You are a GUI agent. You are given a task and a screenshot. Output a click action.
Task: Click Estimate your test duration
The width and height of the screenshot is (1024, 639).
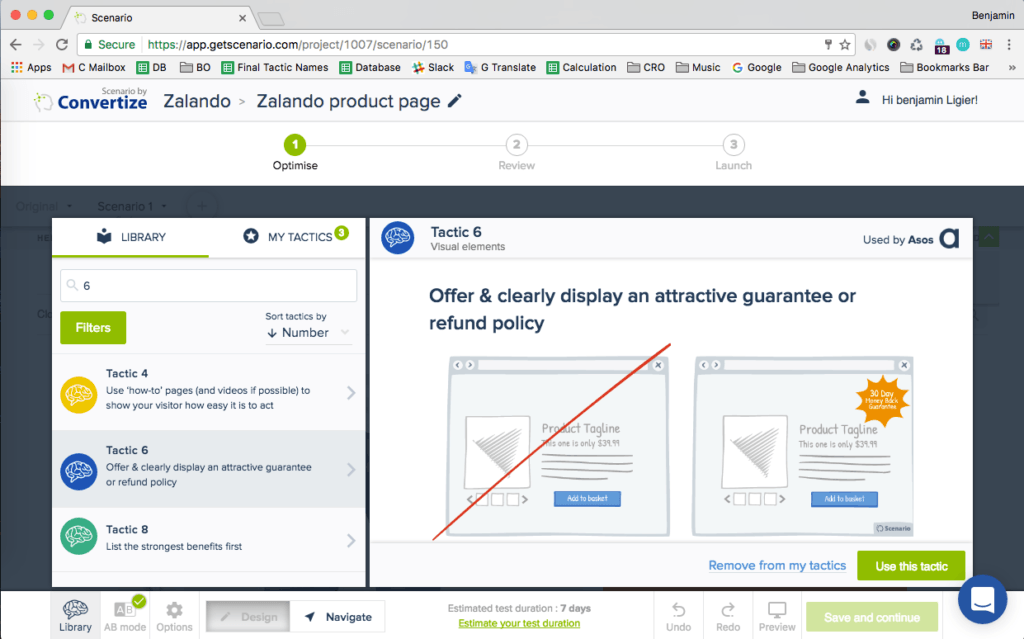point(519,623)
